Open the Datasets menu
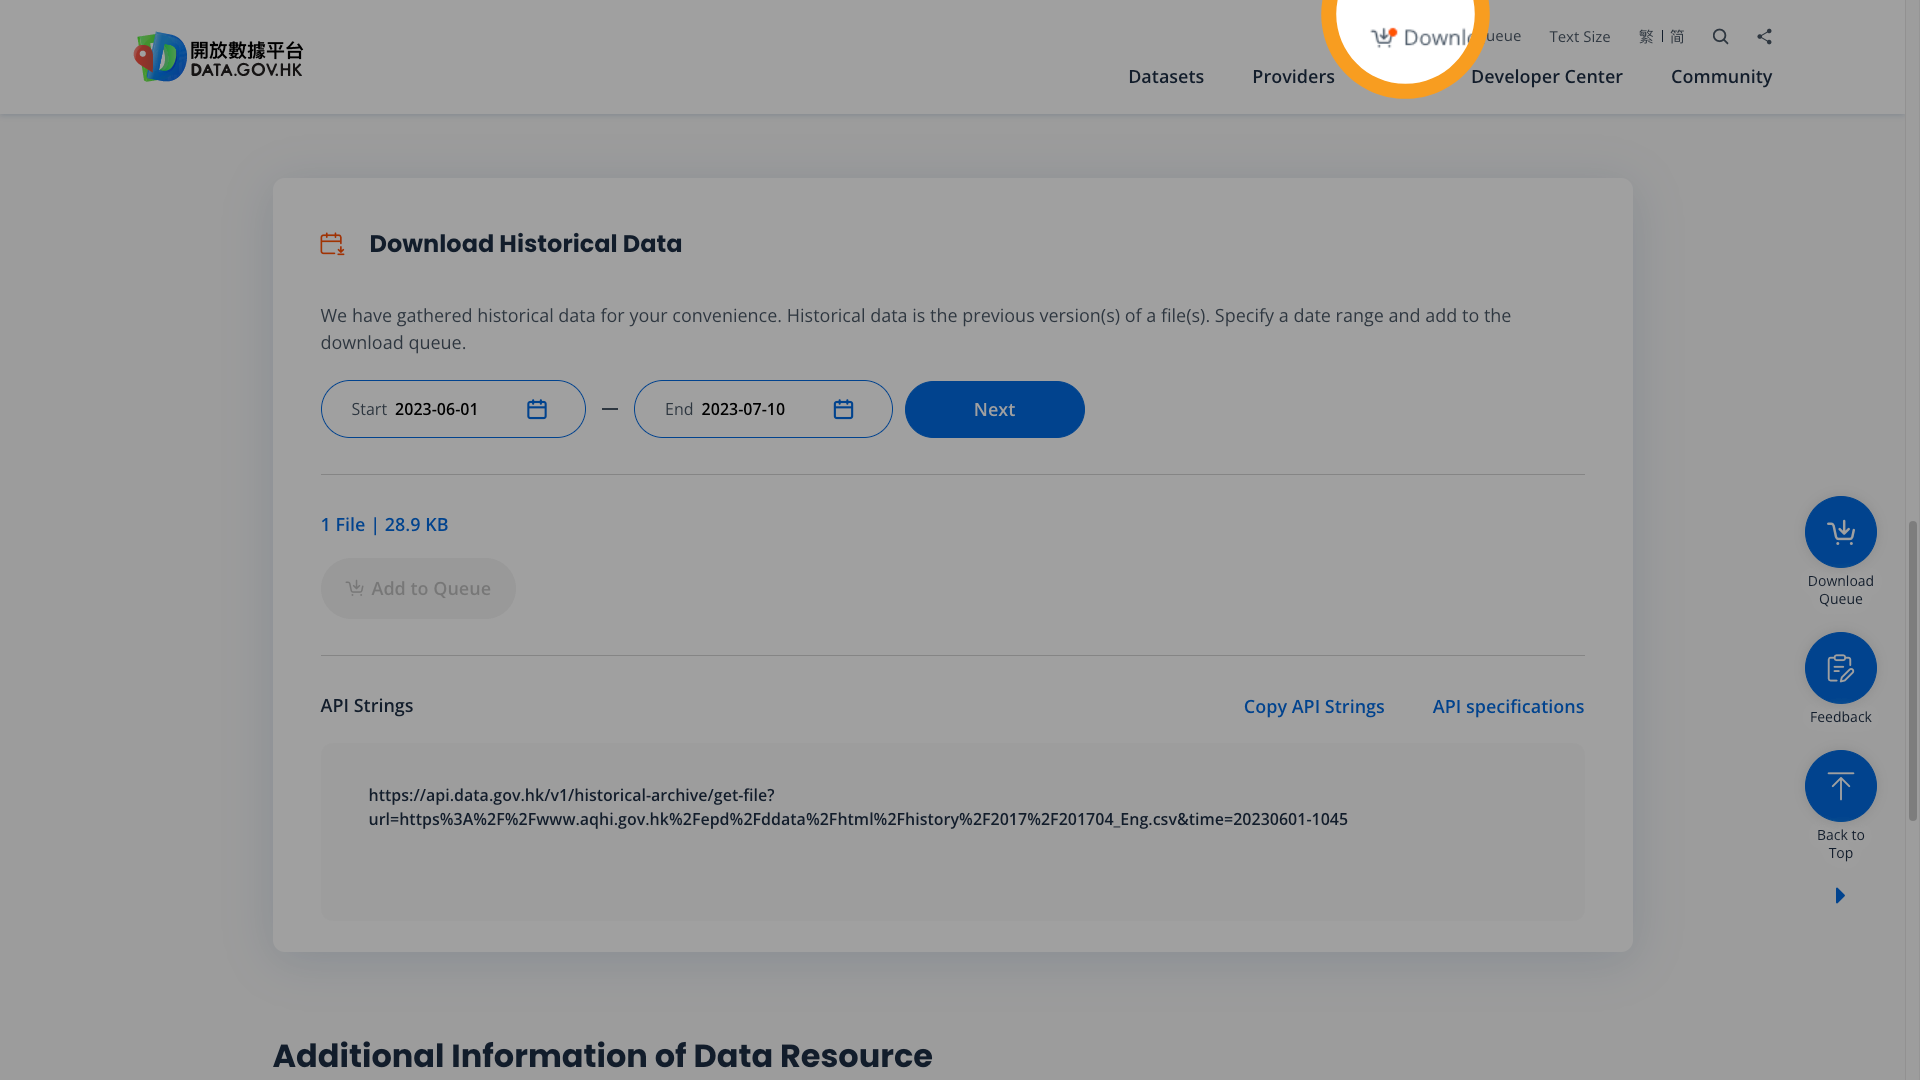The image size is (1920, 1080). tap(1166, 76)
